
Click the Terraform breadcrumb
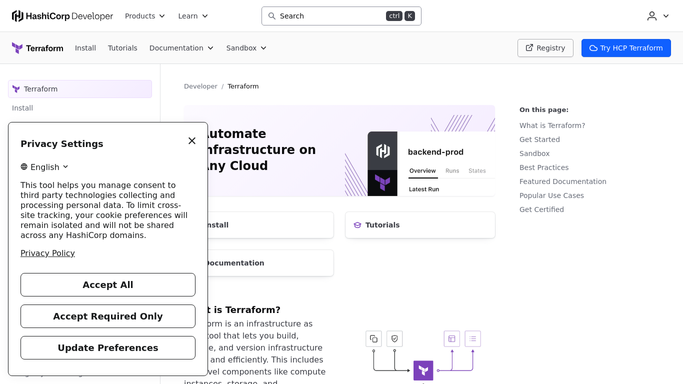[x=243, y=86]
